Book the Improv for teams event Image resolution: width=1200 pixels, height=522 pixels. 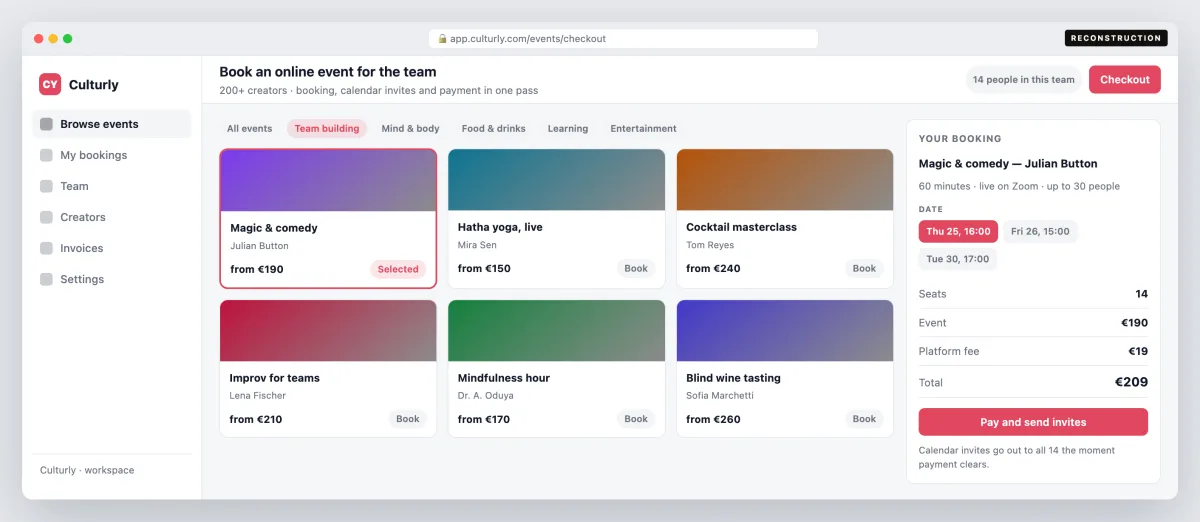(408, 419)
